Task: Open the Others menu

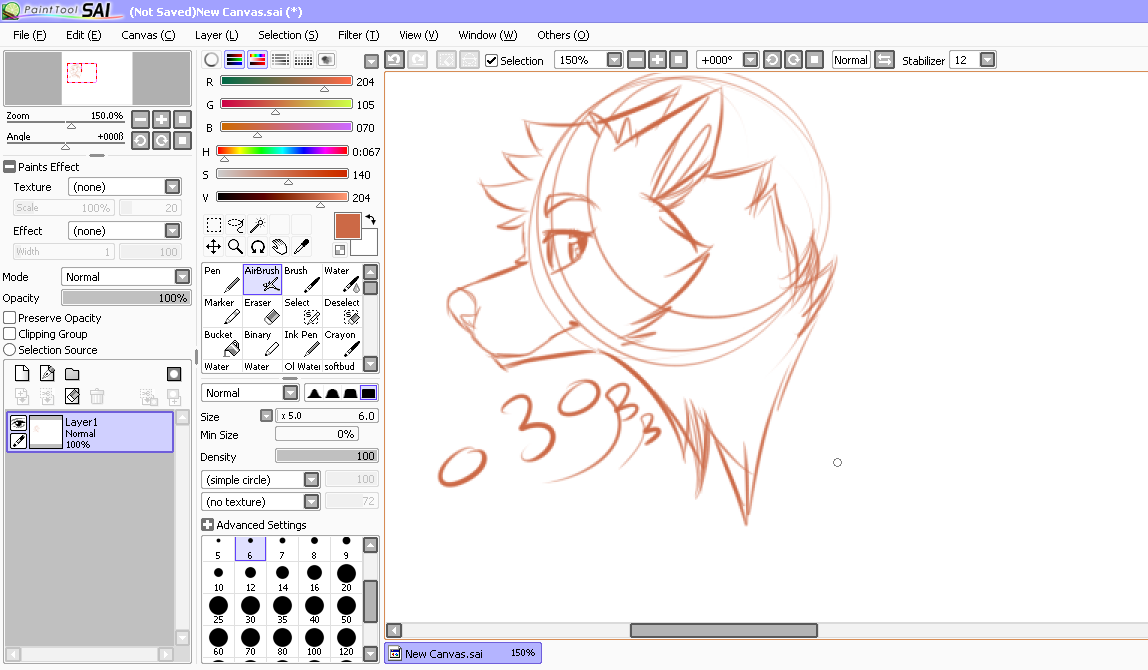Action: pyautogui.click(x=562, y=35)
